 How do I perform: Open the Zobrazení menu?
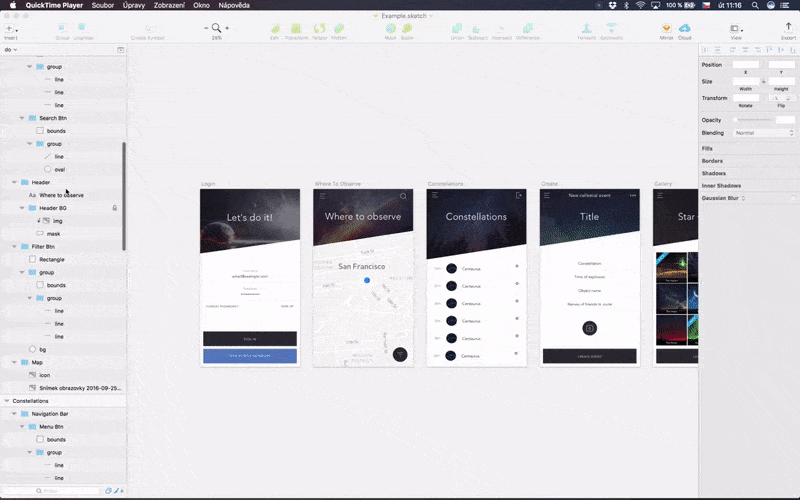(x=169, y=5)
